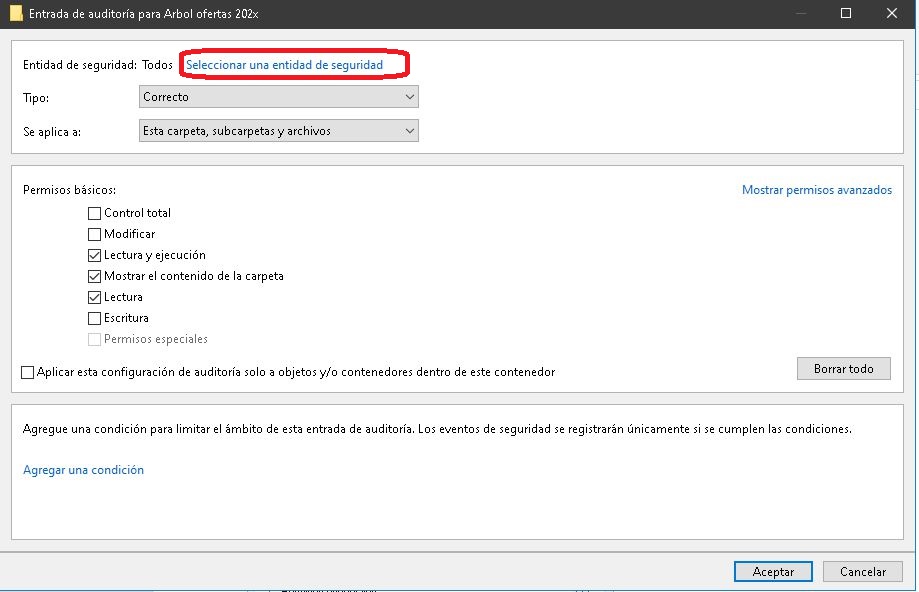Click the folder icon in the title bar
The width and height of the screenshot is (919, 592).
click(15, 13)
